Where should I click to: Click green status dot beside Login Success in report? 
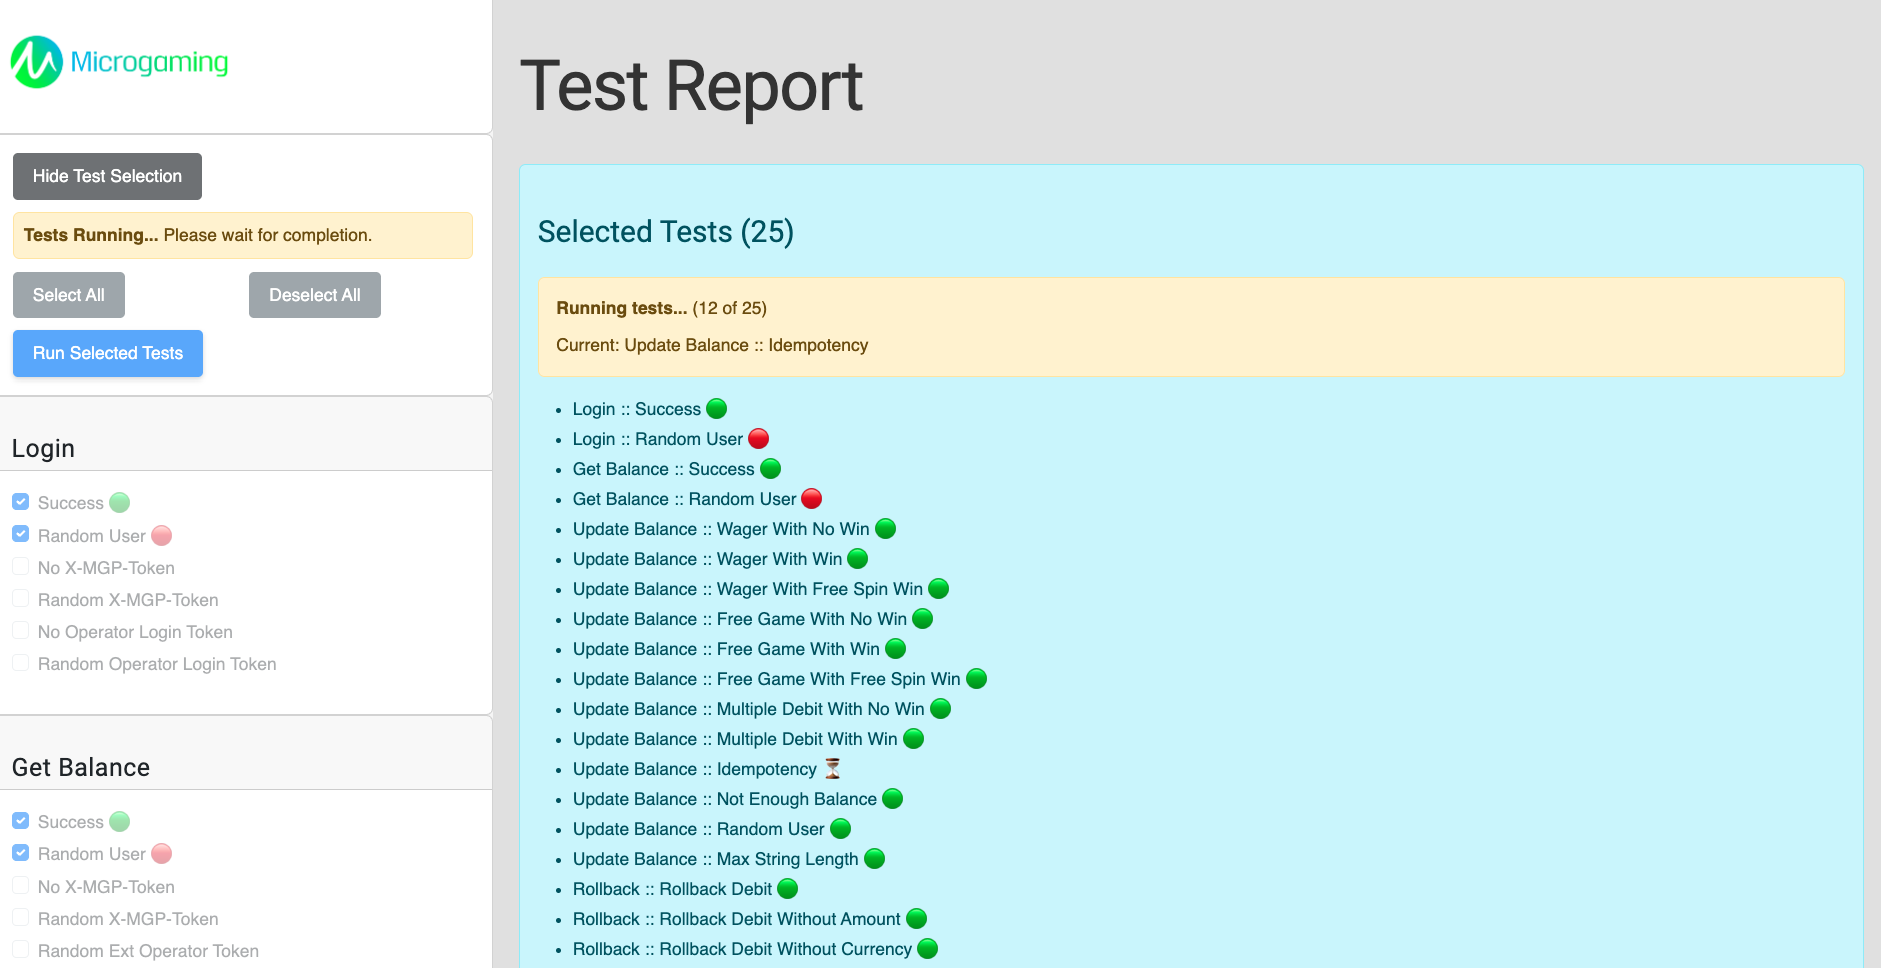coord(717,409)
